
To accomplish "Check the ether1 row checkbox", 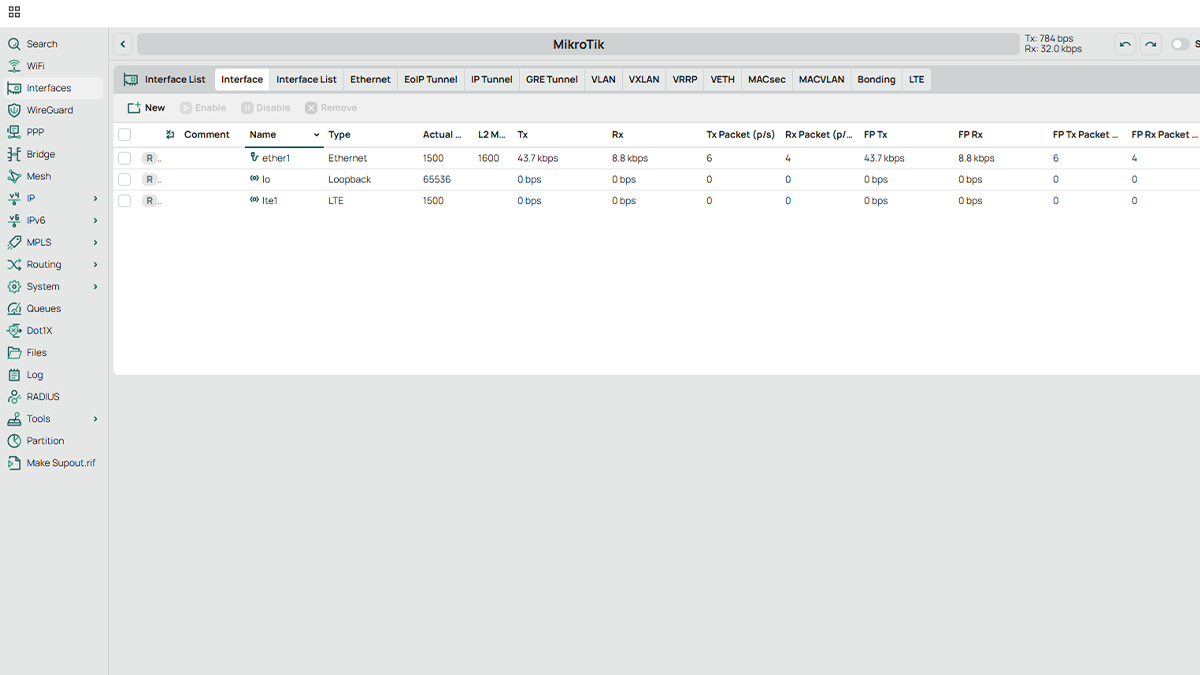I will coord(125,158).
